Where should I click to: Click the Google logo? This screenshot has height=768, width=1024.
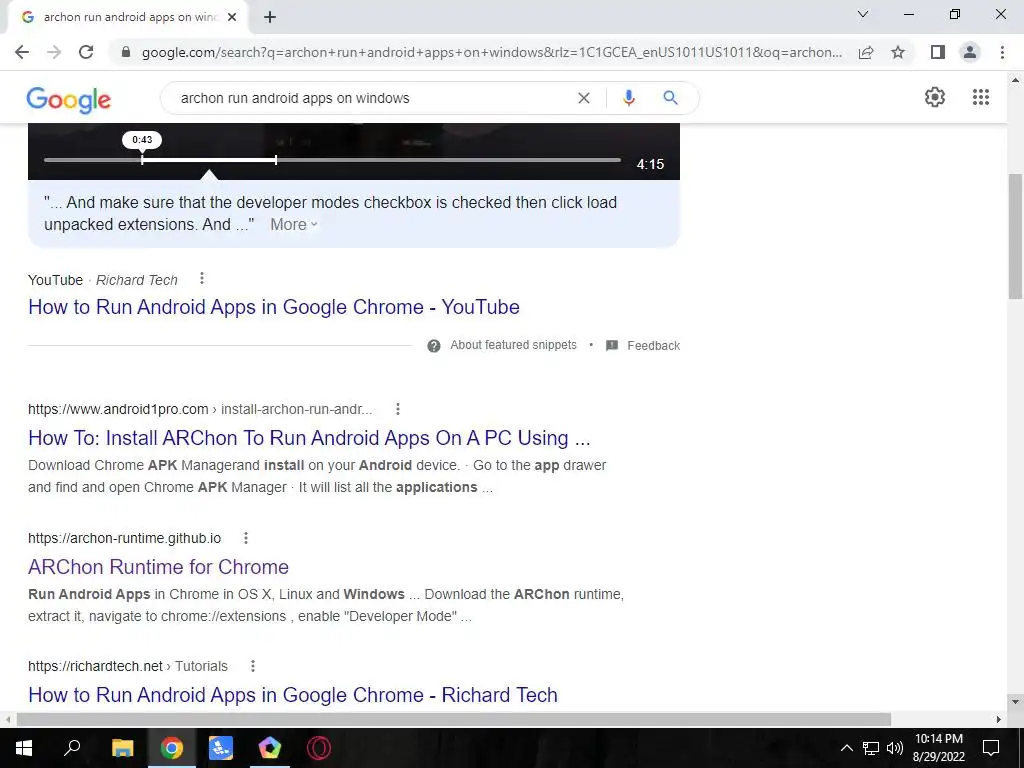(69, 99)
